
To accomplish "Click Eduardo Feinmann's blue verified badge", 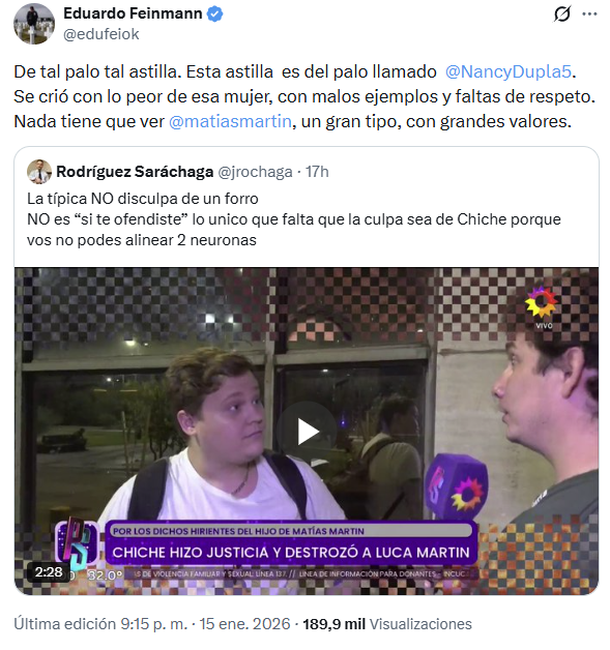I will point(215,14).
